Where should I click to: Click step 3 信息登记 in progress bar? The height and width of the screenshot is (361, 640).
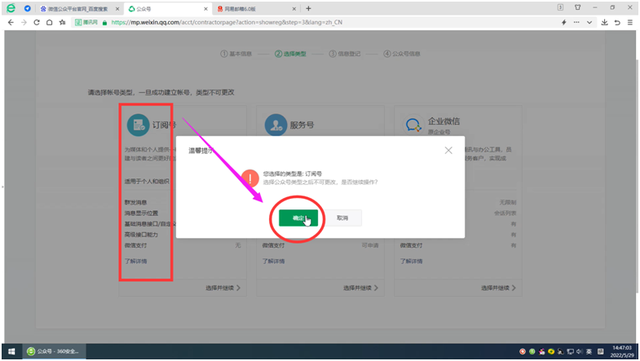click(345, 53)
